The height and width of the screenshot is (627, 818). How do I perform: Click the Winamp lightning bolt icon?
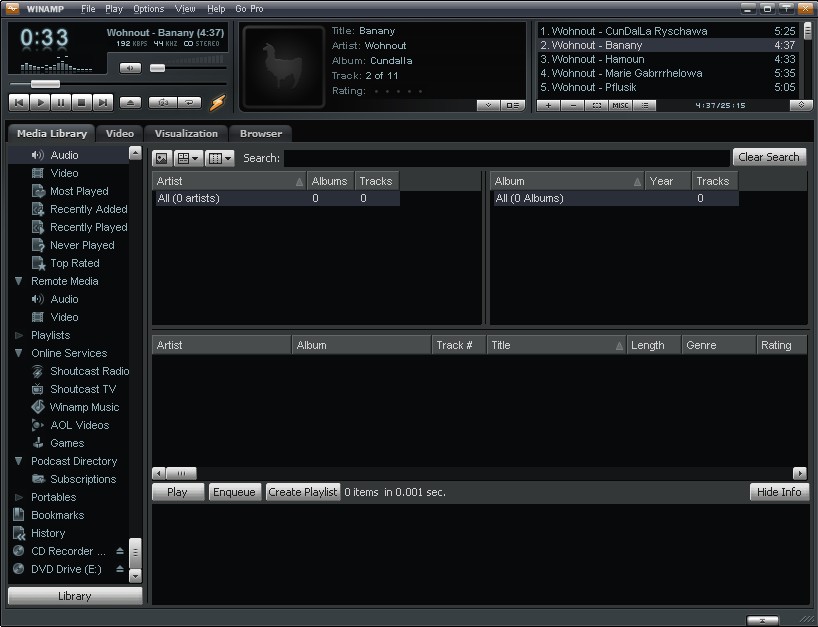[218, 102]
